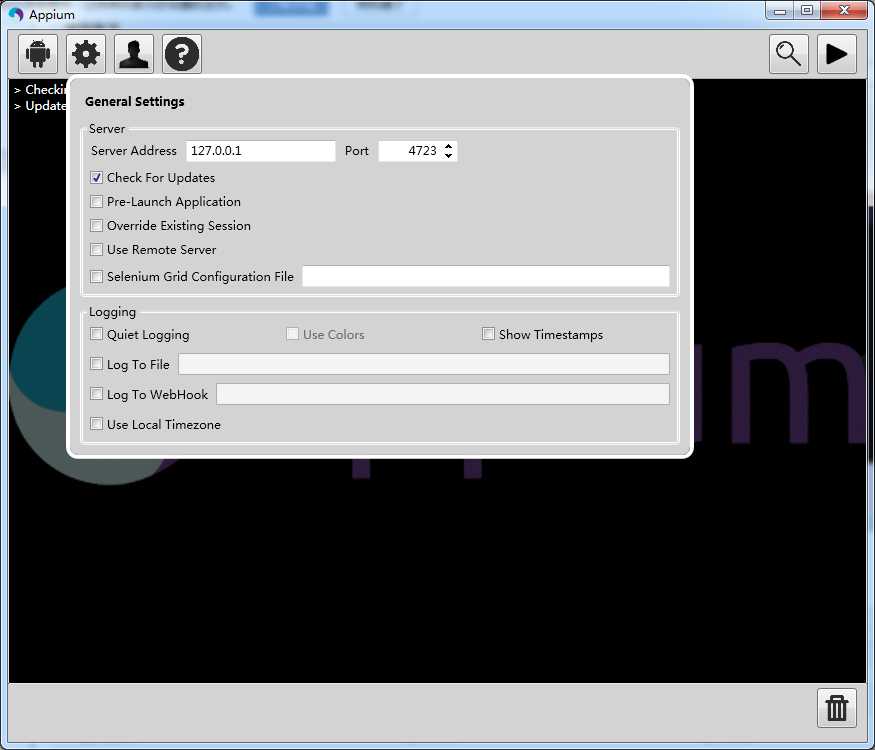This screenshot has width=875, height=750.
Task: Check Selenium Grid Configuration File box
Action: (x=97, y=276)
